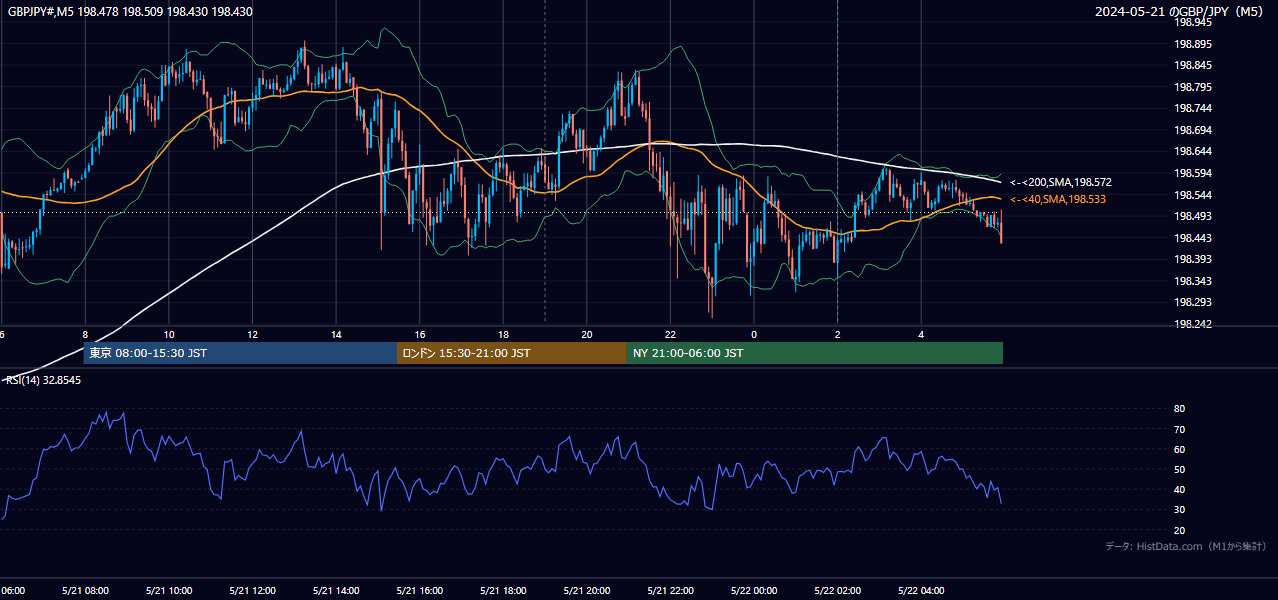1278x600 pixels.
Task: Select the 200 SMA label reading 198.572
Action: (1061, 183)
